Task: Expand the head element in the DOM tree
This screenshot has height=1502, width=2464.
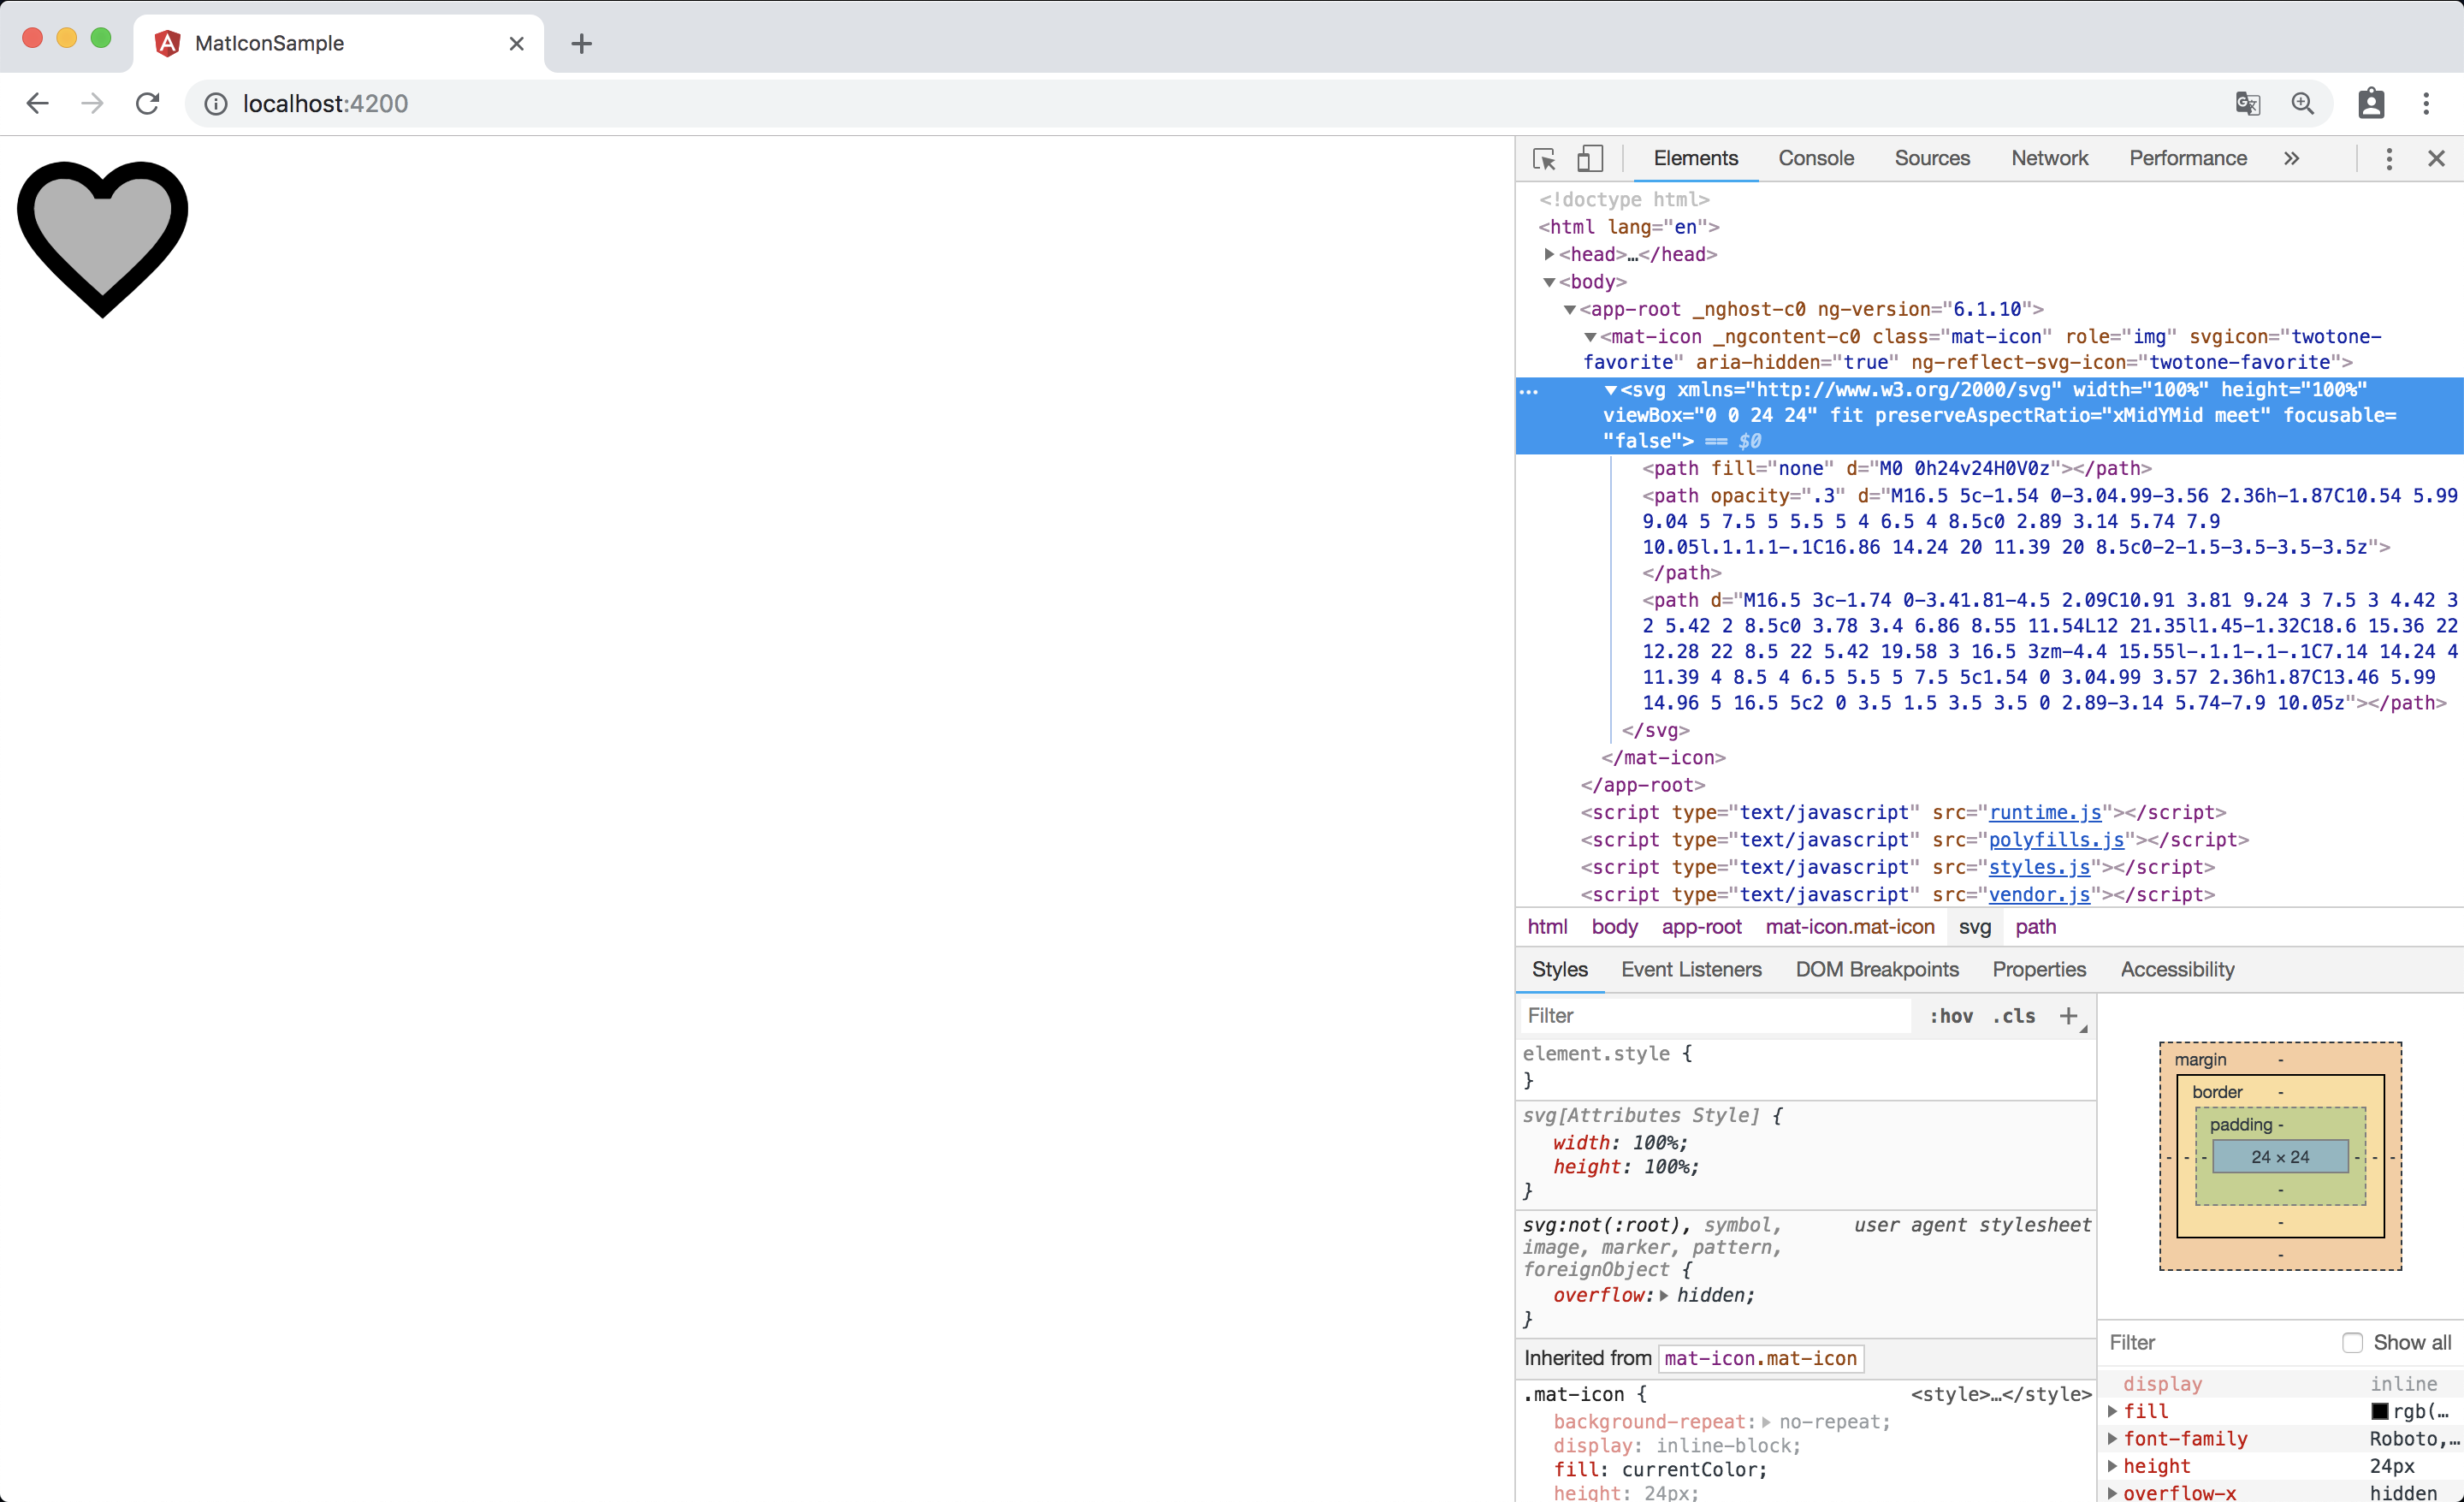Action: pyautogui.click(x=1550, y=254)
